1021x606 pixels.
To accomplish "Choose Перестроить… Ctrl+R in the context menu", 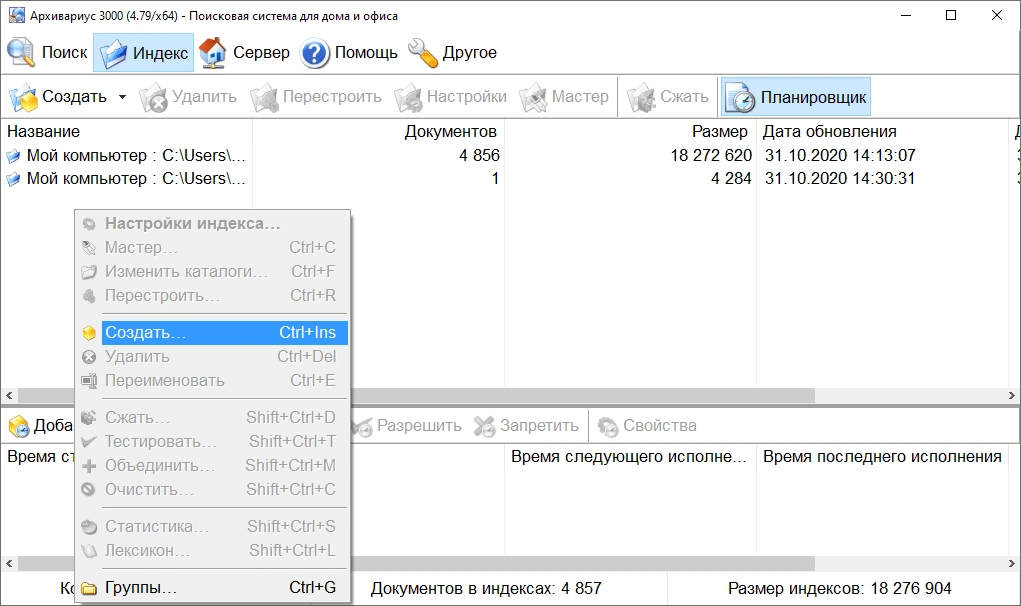I will click(212, 296).
